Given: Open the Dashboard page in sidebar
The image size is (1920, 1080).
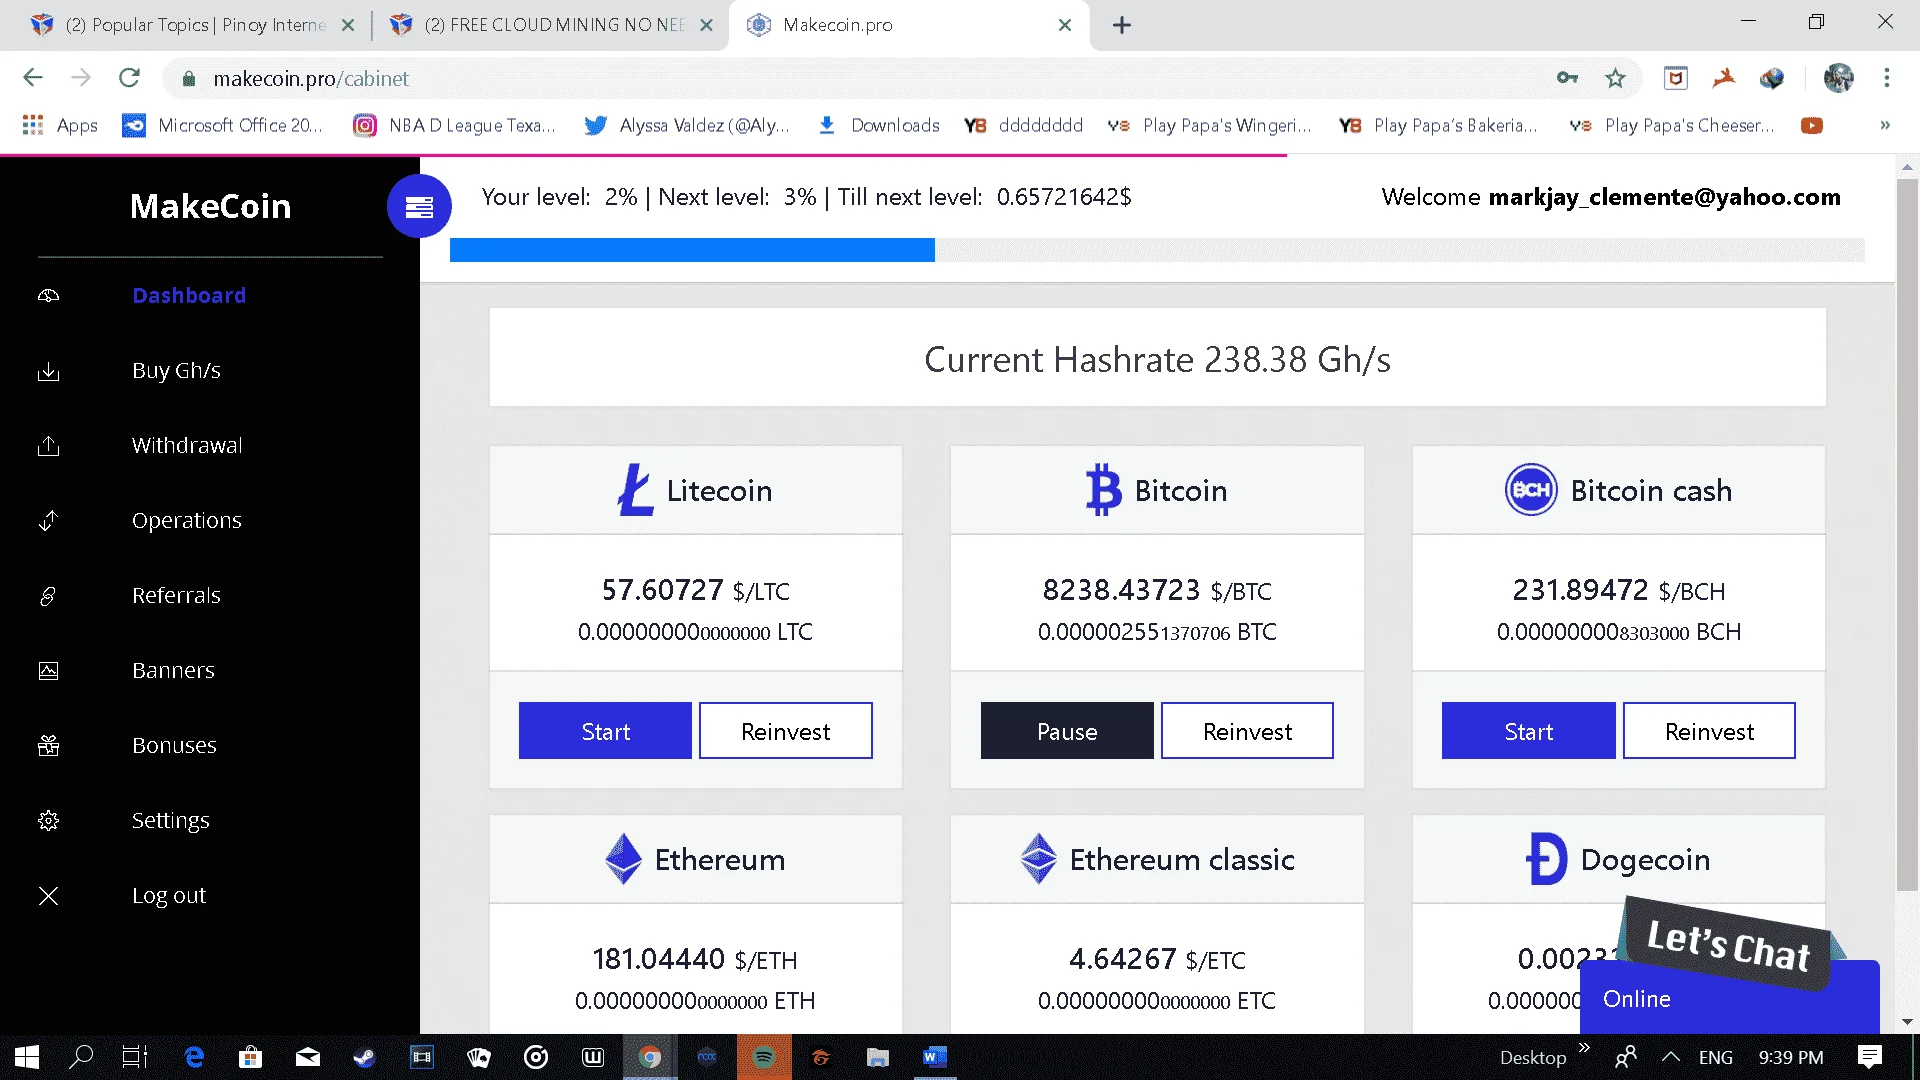Looking at the screenshot, I should point(189,295).
